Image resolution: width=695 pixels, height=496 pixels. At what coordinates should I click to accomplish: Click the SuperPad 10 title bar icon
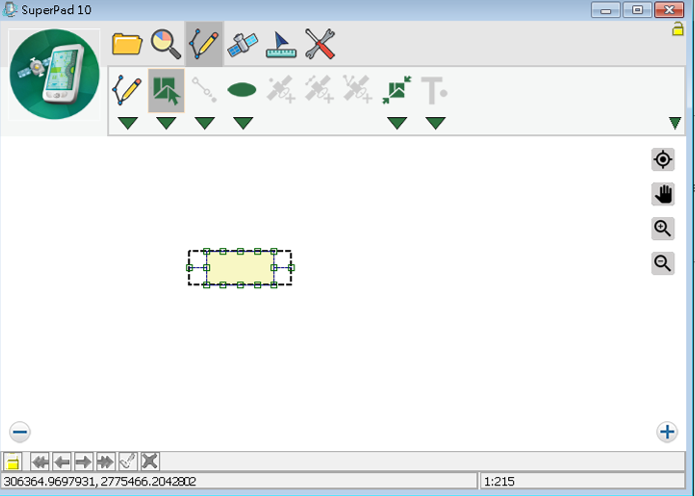[10, 9]
